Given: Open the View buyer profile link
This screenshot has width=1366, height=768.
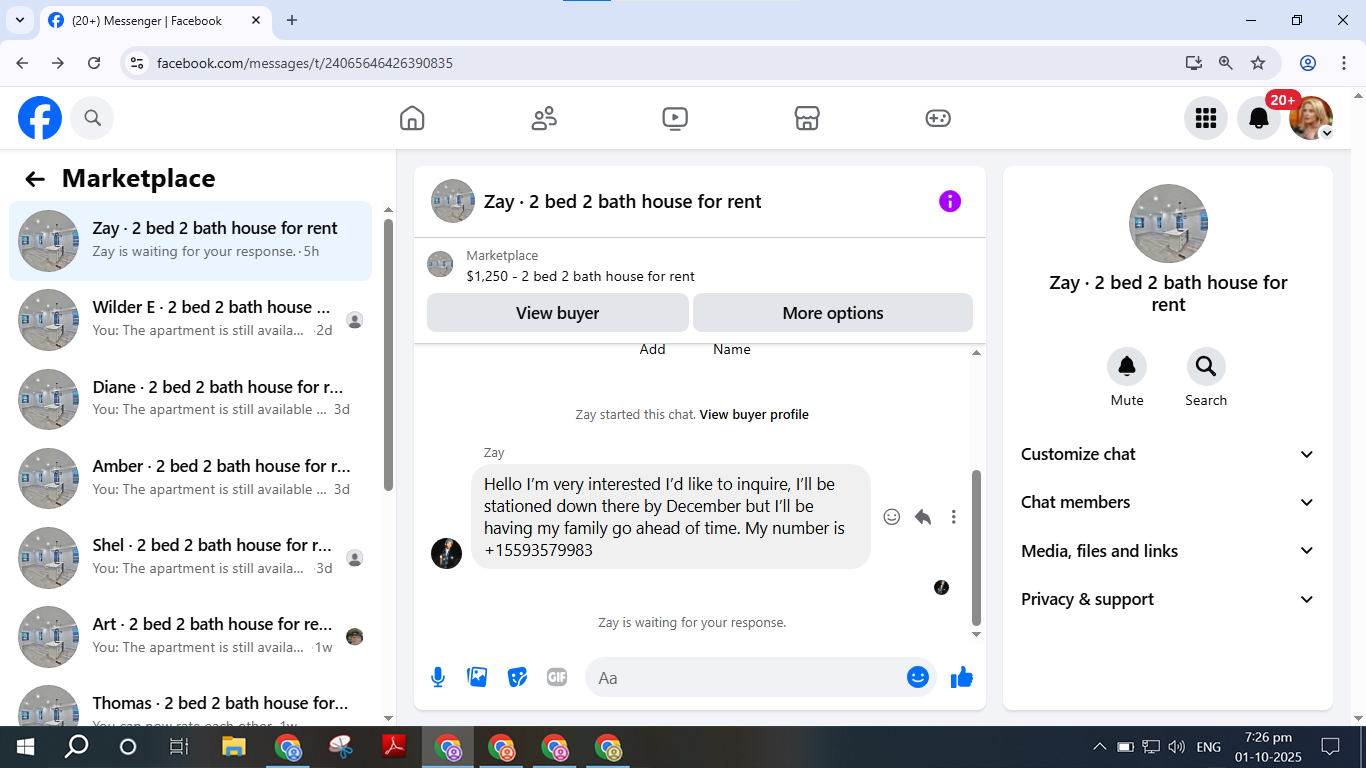Looking at the screenshot, I should tap(754, 414).
